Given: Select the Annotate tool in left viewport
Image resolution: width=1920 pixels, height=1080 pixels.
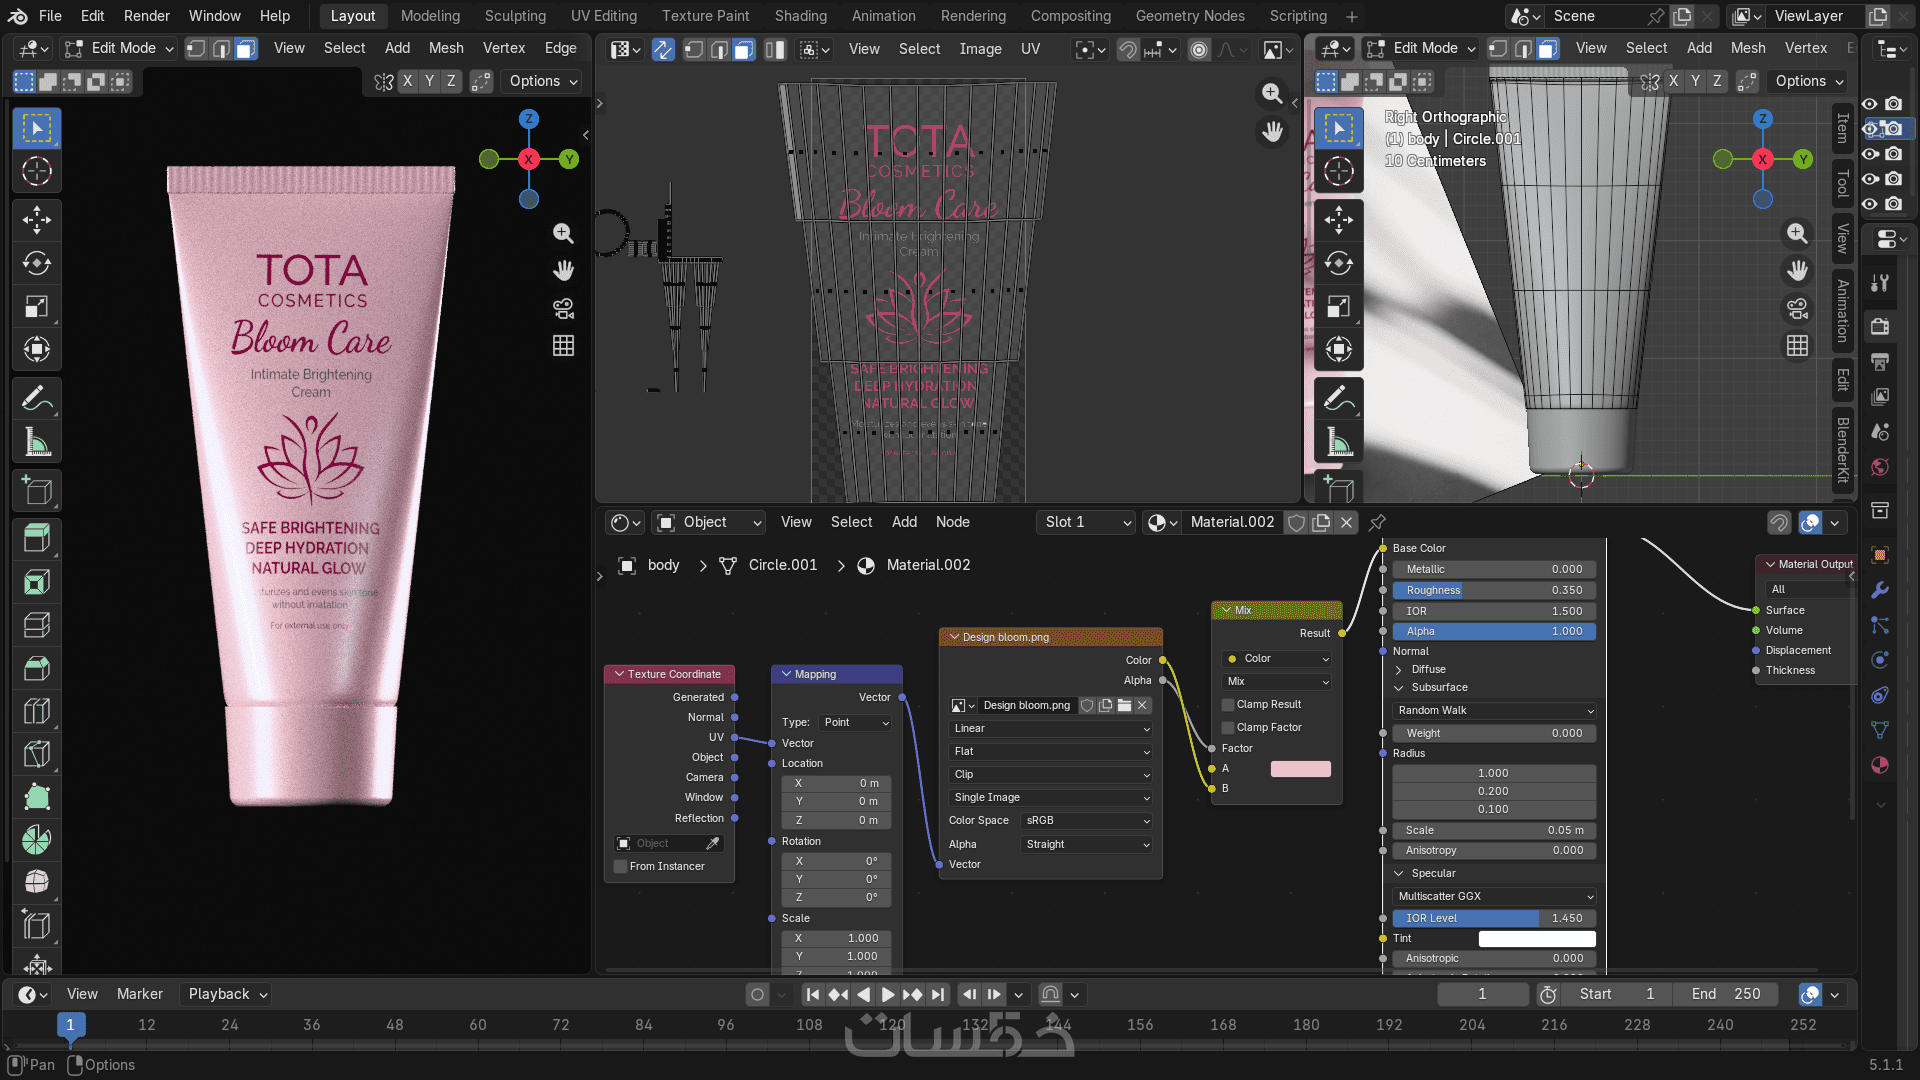Looking at the screenshot, I should pyautogui.click(x=37, y=398).
